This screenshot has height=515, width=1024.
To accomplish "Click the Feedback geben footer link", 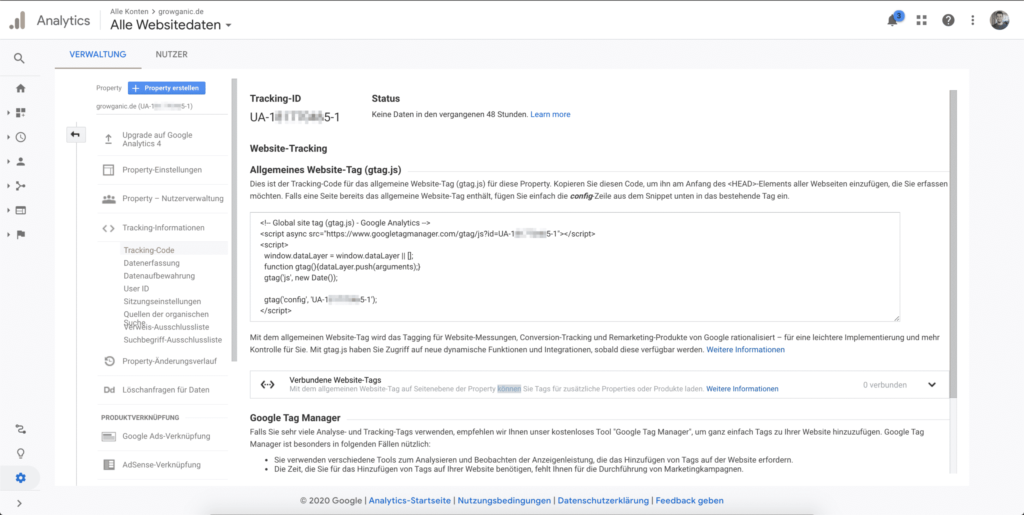I will tap(689, 501).
